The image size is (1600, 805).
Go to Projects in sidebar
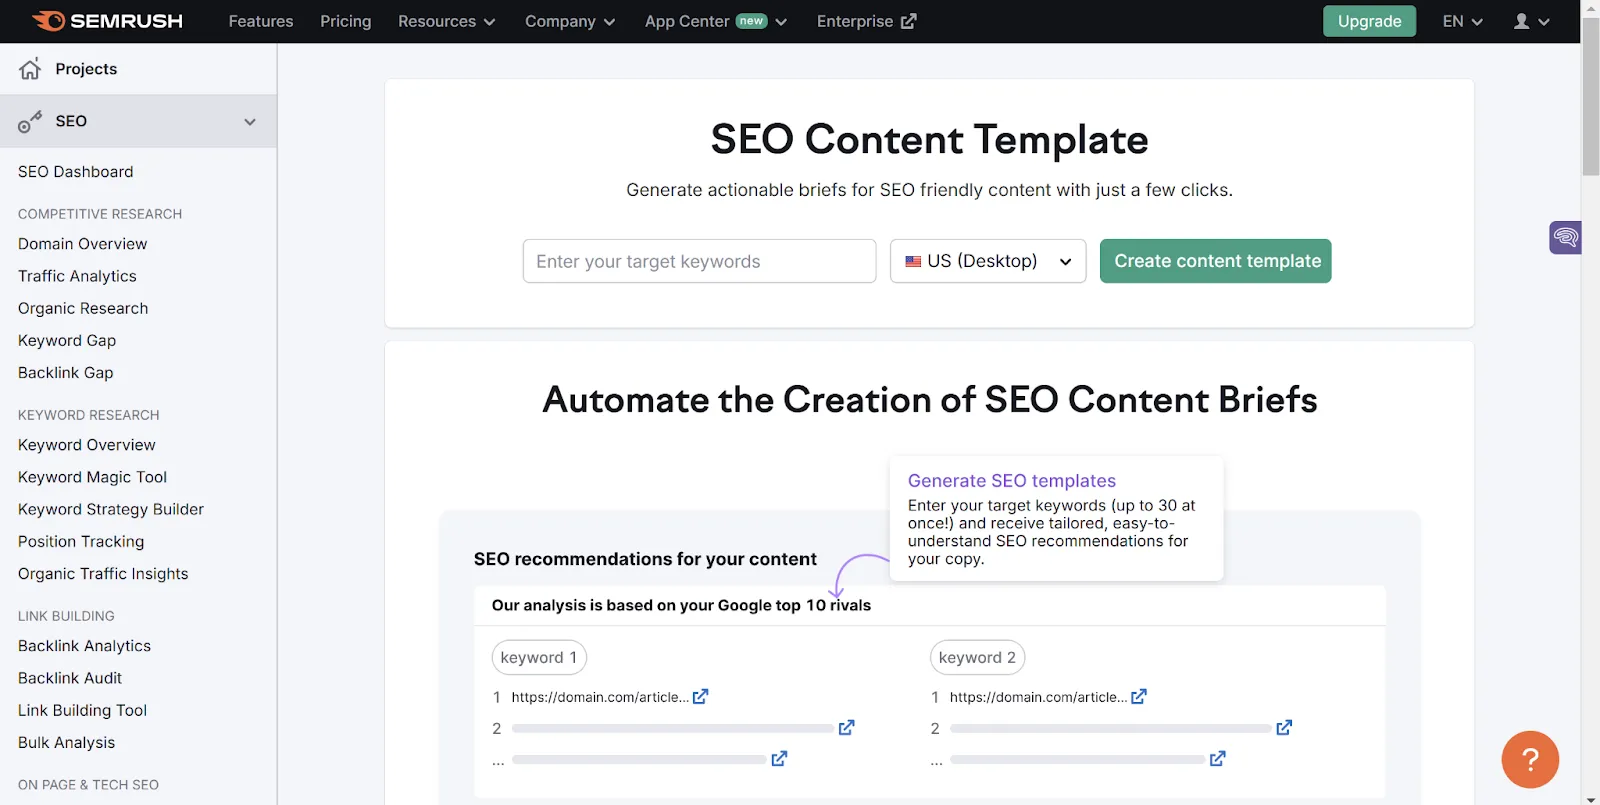(x=86, y=69)
